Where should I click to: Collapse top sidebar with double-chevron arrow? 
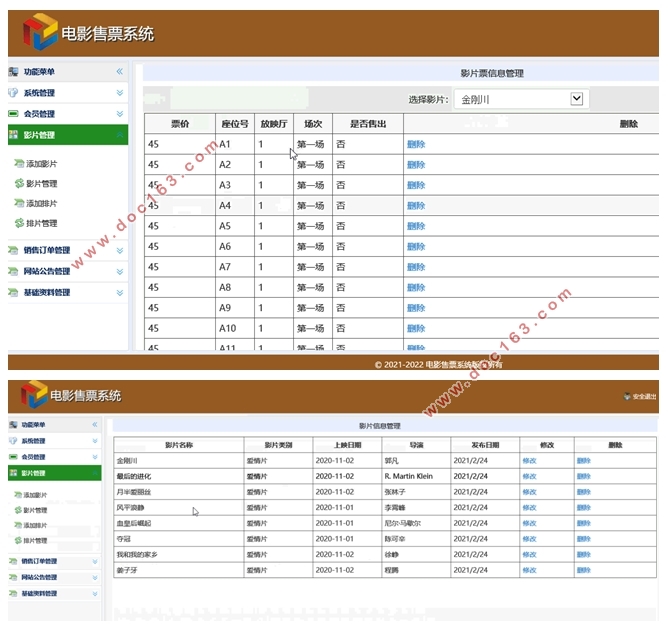120,72
